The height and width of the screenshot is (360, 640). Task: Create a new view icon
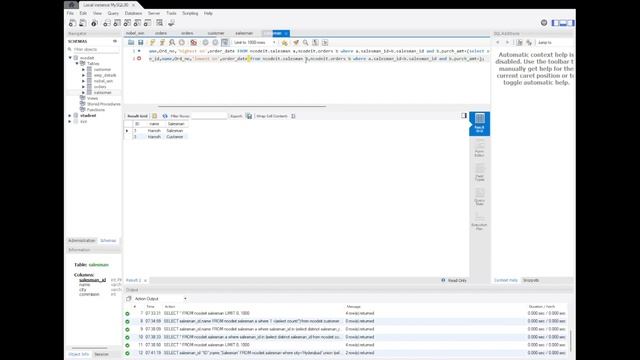click(x=127, y=23)
